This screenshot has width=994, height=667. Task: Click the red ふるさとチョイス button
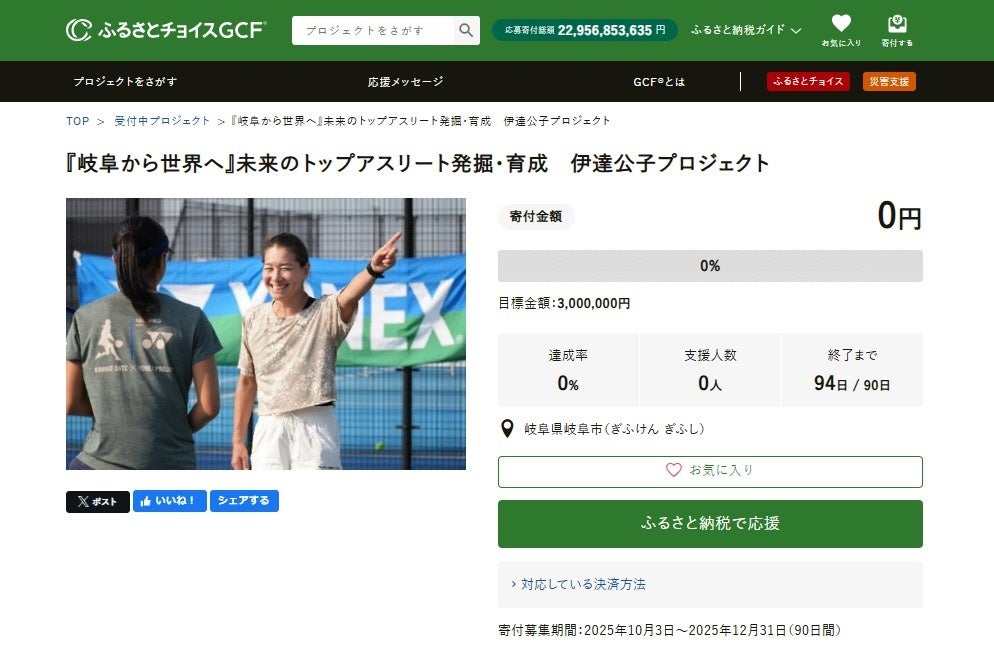coord(808,81)
